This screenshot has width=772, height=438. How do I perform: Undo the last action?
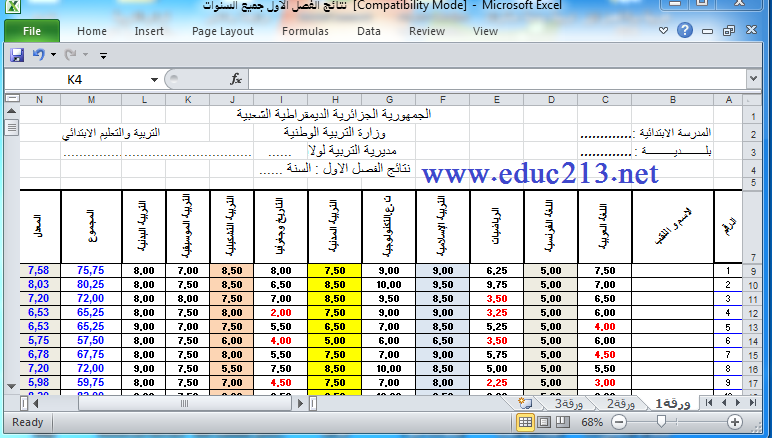click(x=38, y=55)
